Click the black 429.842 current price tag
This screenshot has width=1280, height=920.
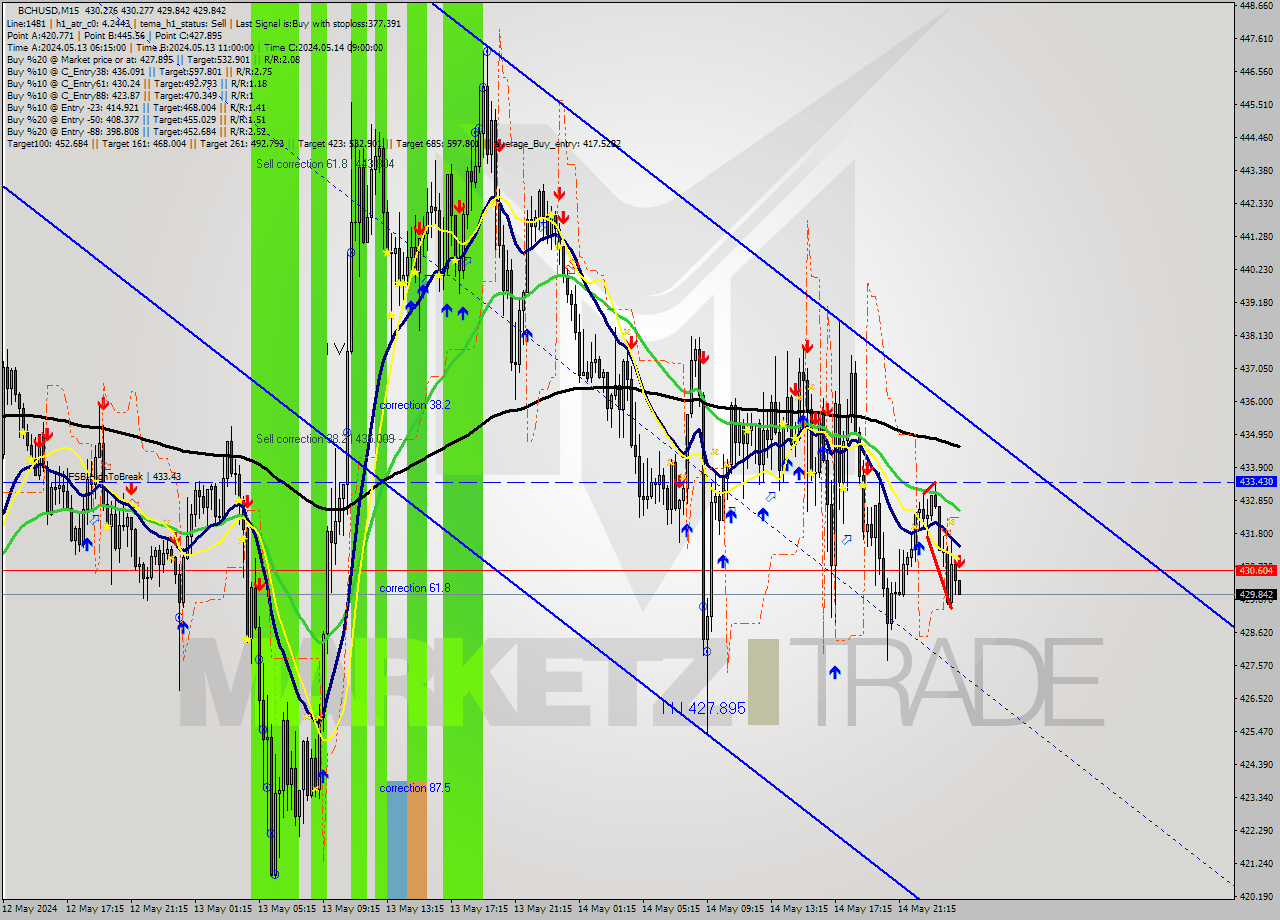click(x=1256, y=594)
